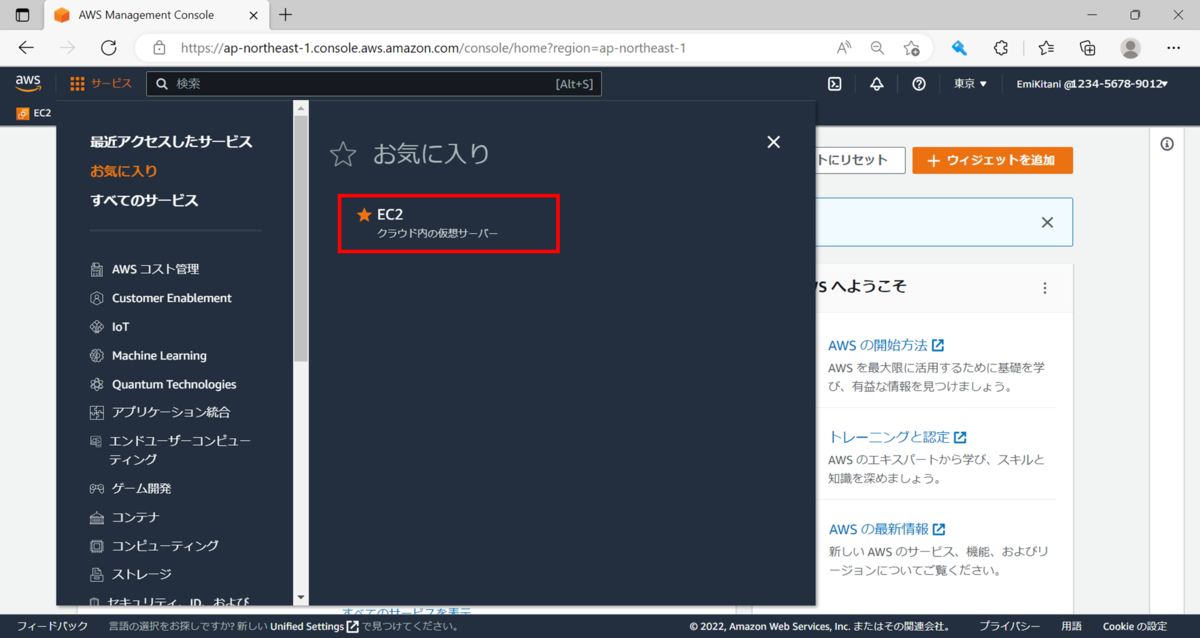Click the services menu scrollbar up arrow

[x=301, y=107]
